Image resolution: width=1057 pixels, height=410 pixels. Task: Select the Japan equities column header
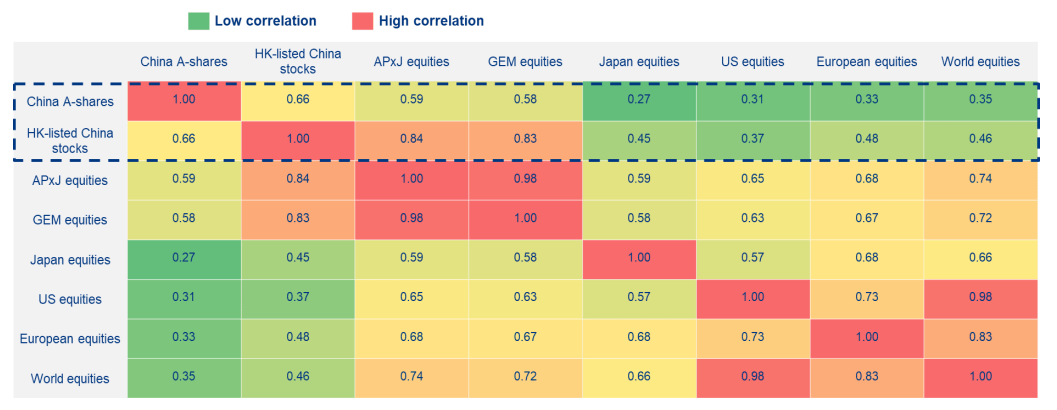coord(640,62)
